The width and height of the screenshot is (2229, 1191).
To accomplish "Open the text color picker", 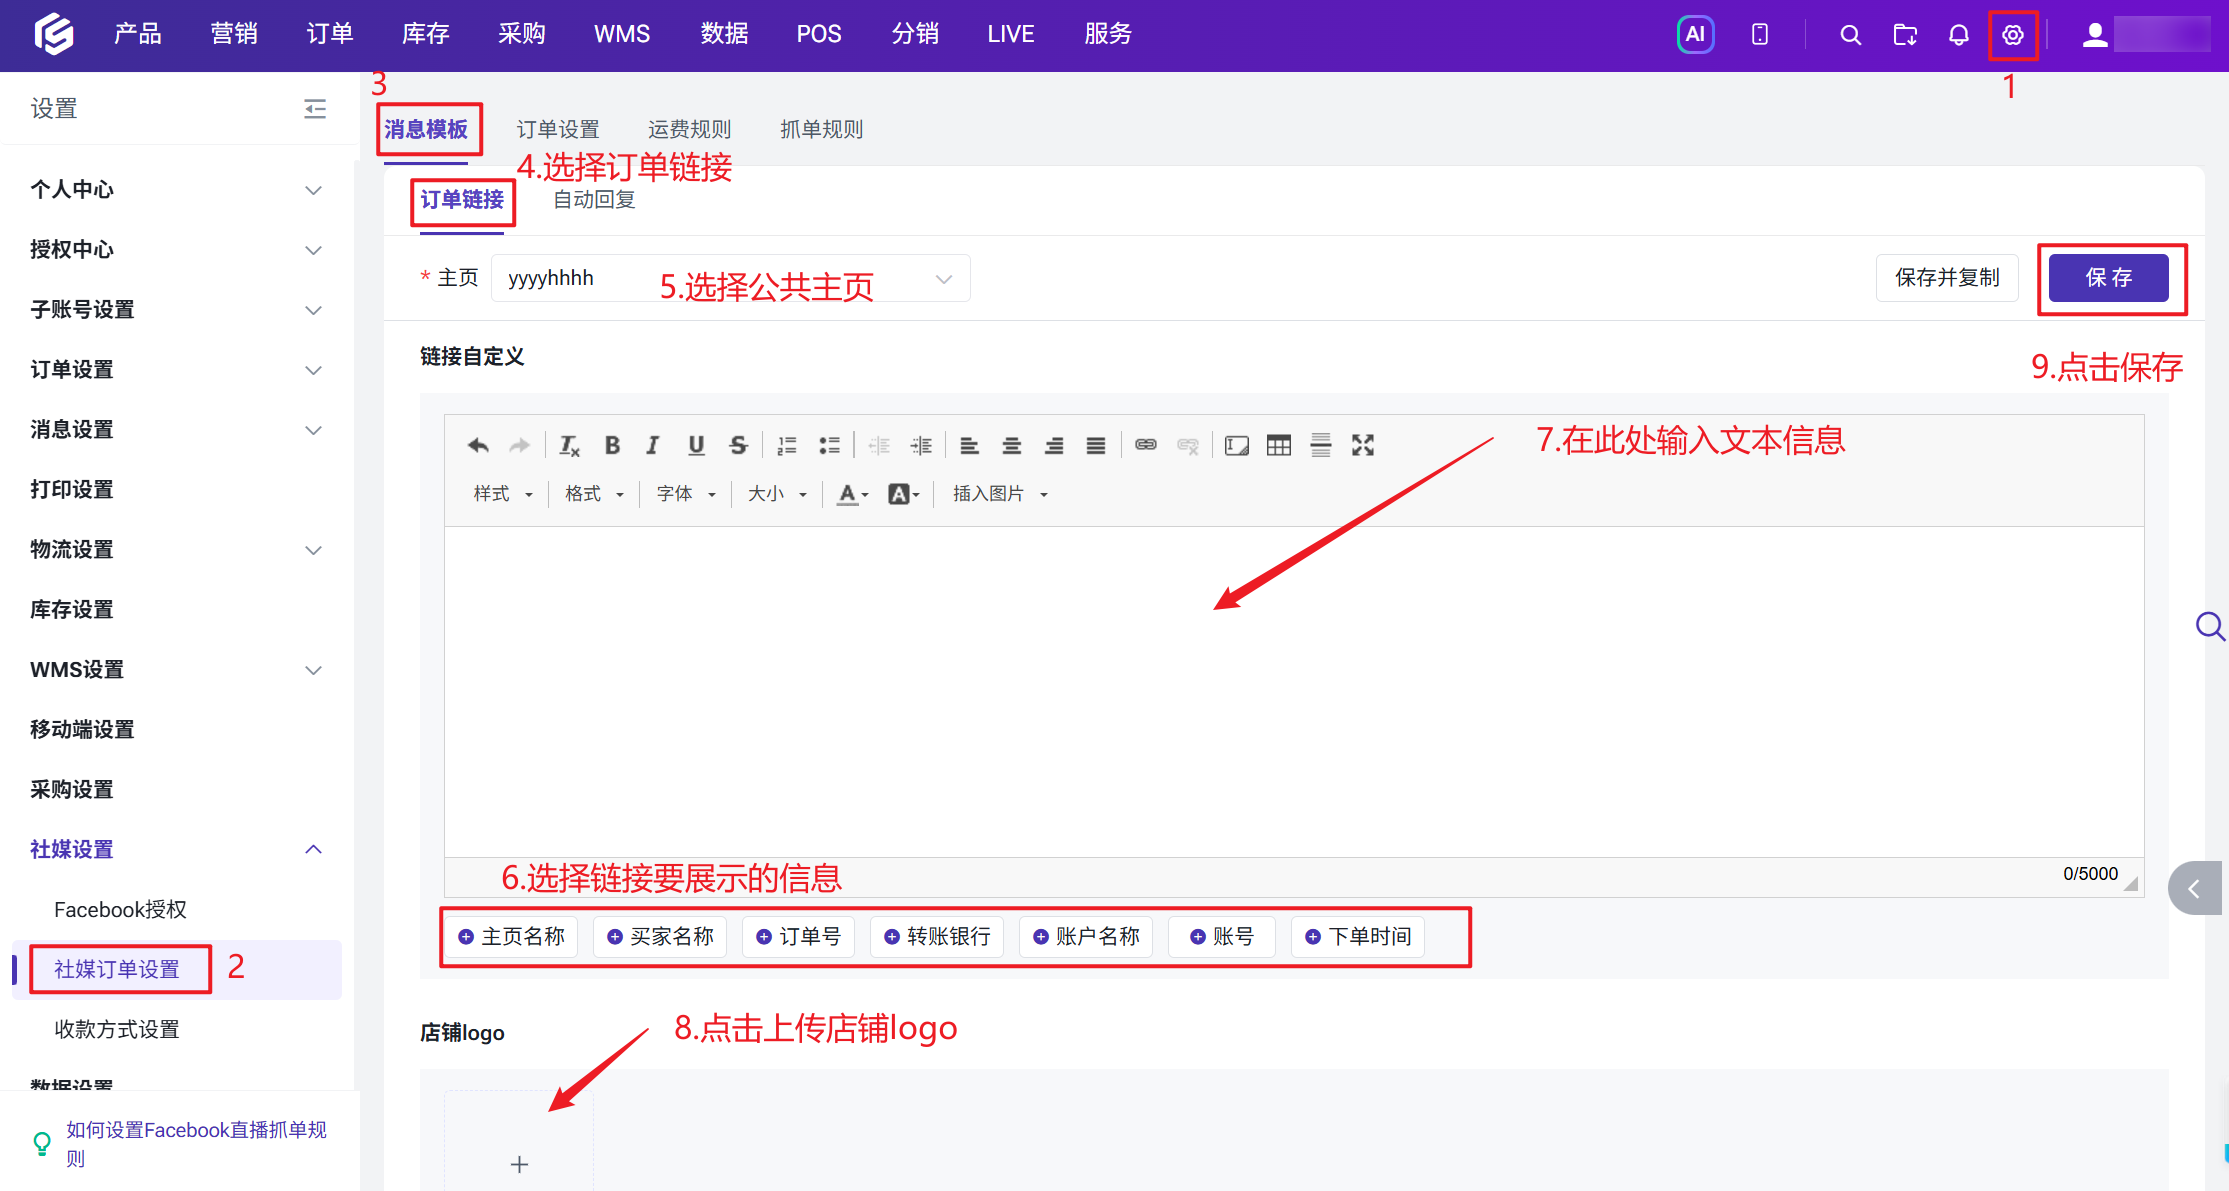I will pyautogui.click(x=853, y=493).
